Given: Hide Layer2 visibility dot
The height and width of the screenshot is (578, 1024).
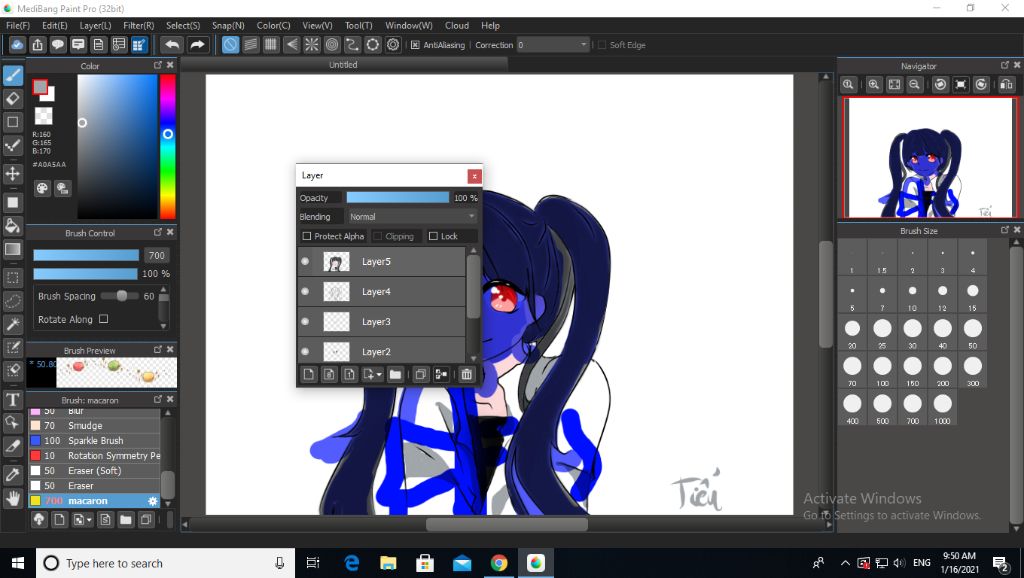Looking at the screenshot, I should 305,351.
